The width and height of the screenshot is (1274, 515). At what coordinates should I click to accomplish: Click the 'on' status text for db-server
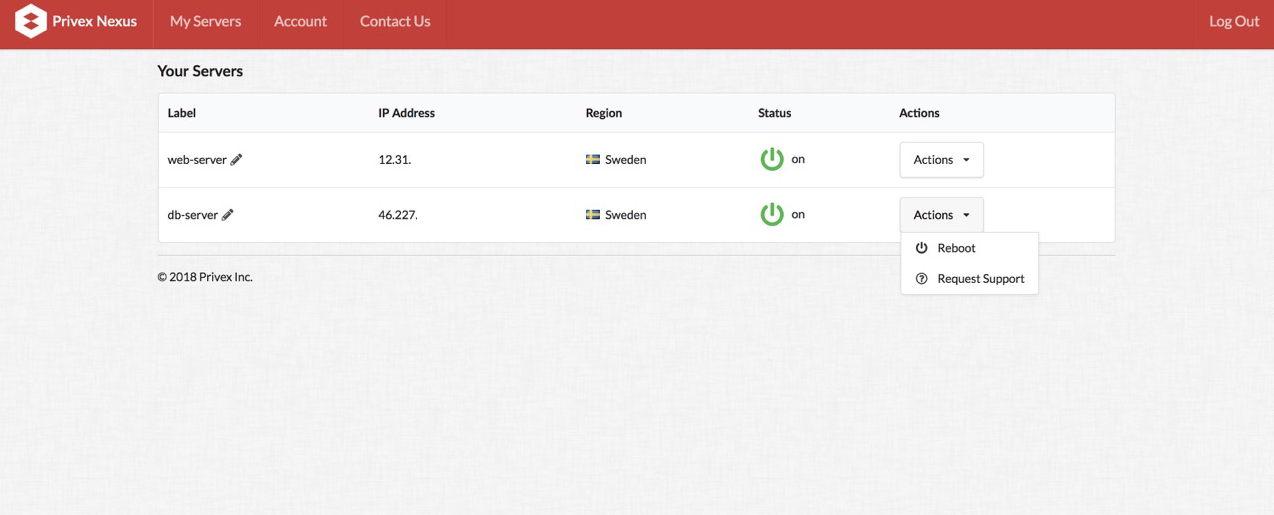[798, 214]
